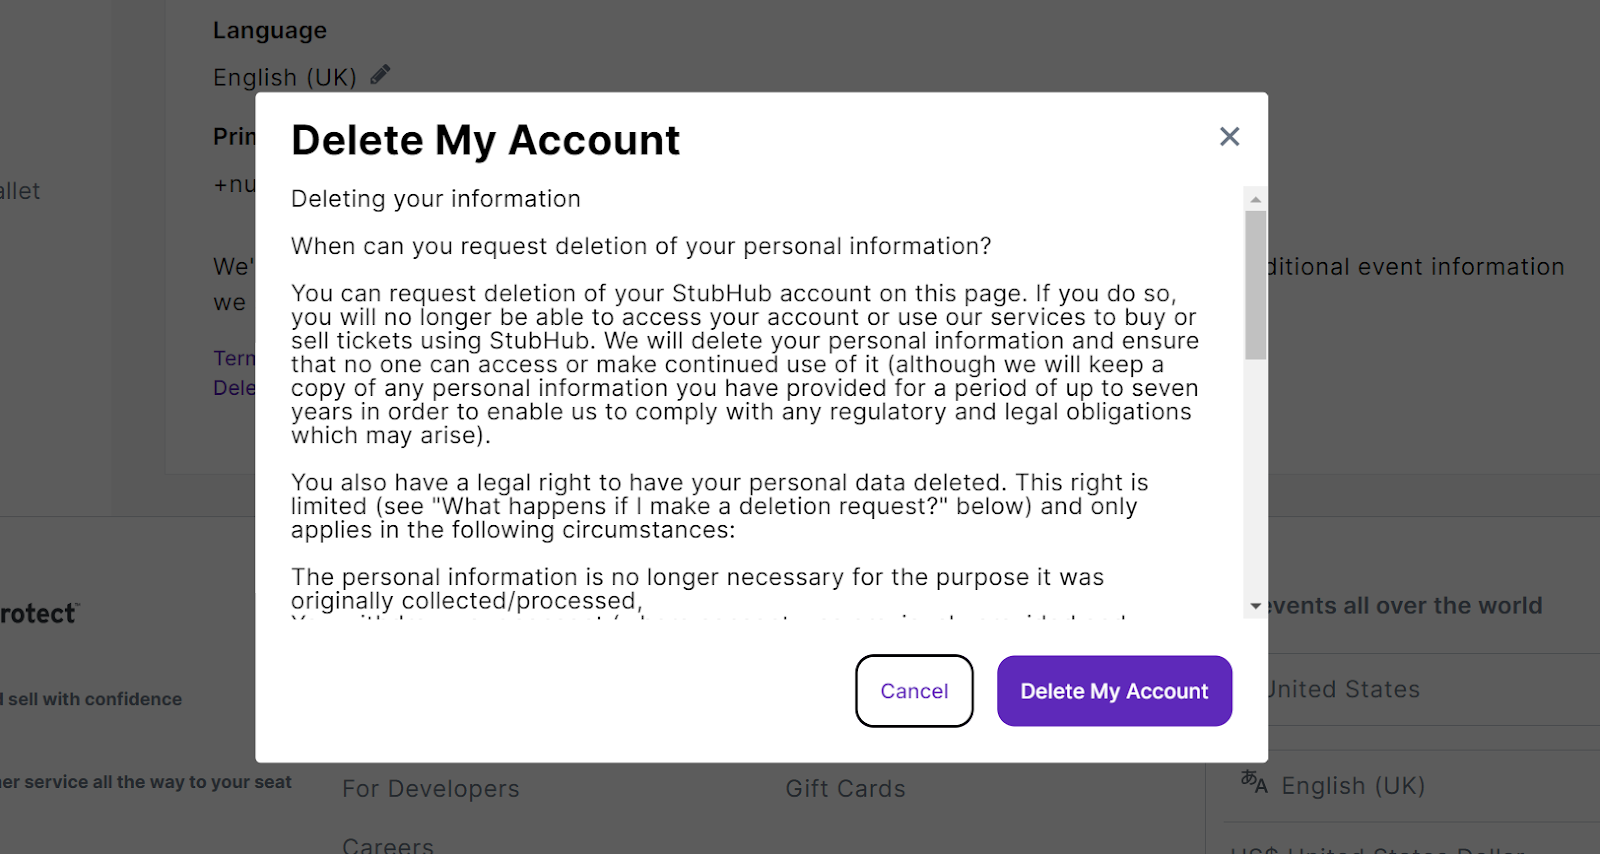1600x854 pixels.
Task: Edit language using the pencil icon
Action: (x=380, y=74)
